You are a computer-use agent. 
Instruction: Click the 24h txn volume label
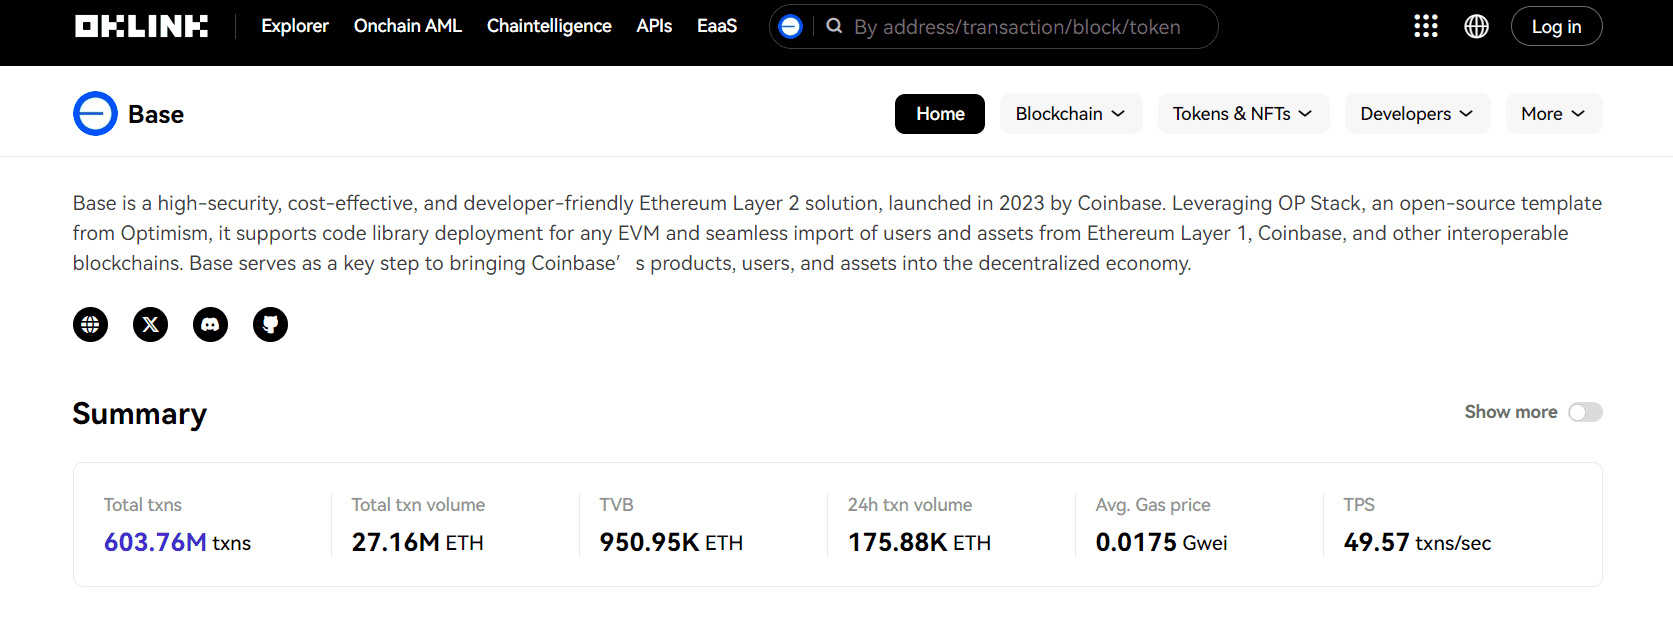tap(910, 505)
